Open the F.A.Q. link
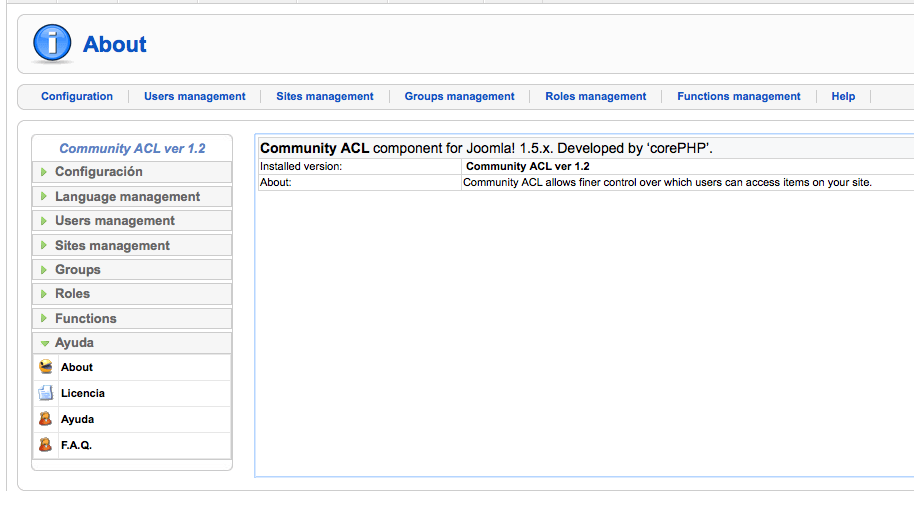This screenshot has height=508, width=914. click(76, 445)
